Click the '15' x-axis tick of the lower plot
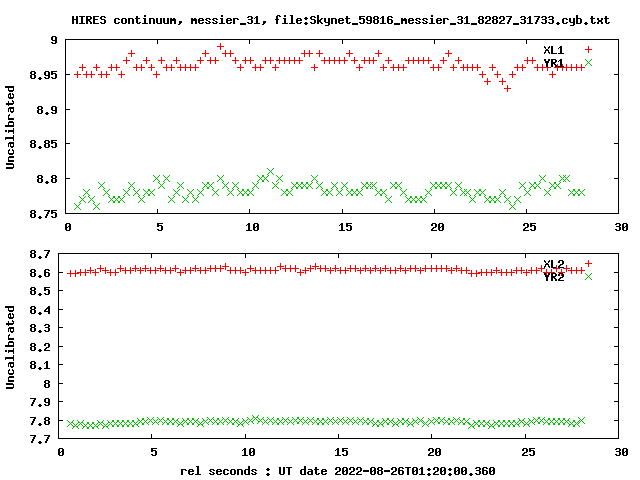This screenshot has width=640, height=480. click(341, 452)
